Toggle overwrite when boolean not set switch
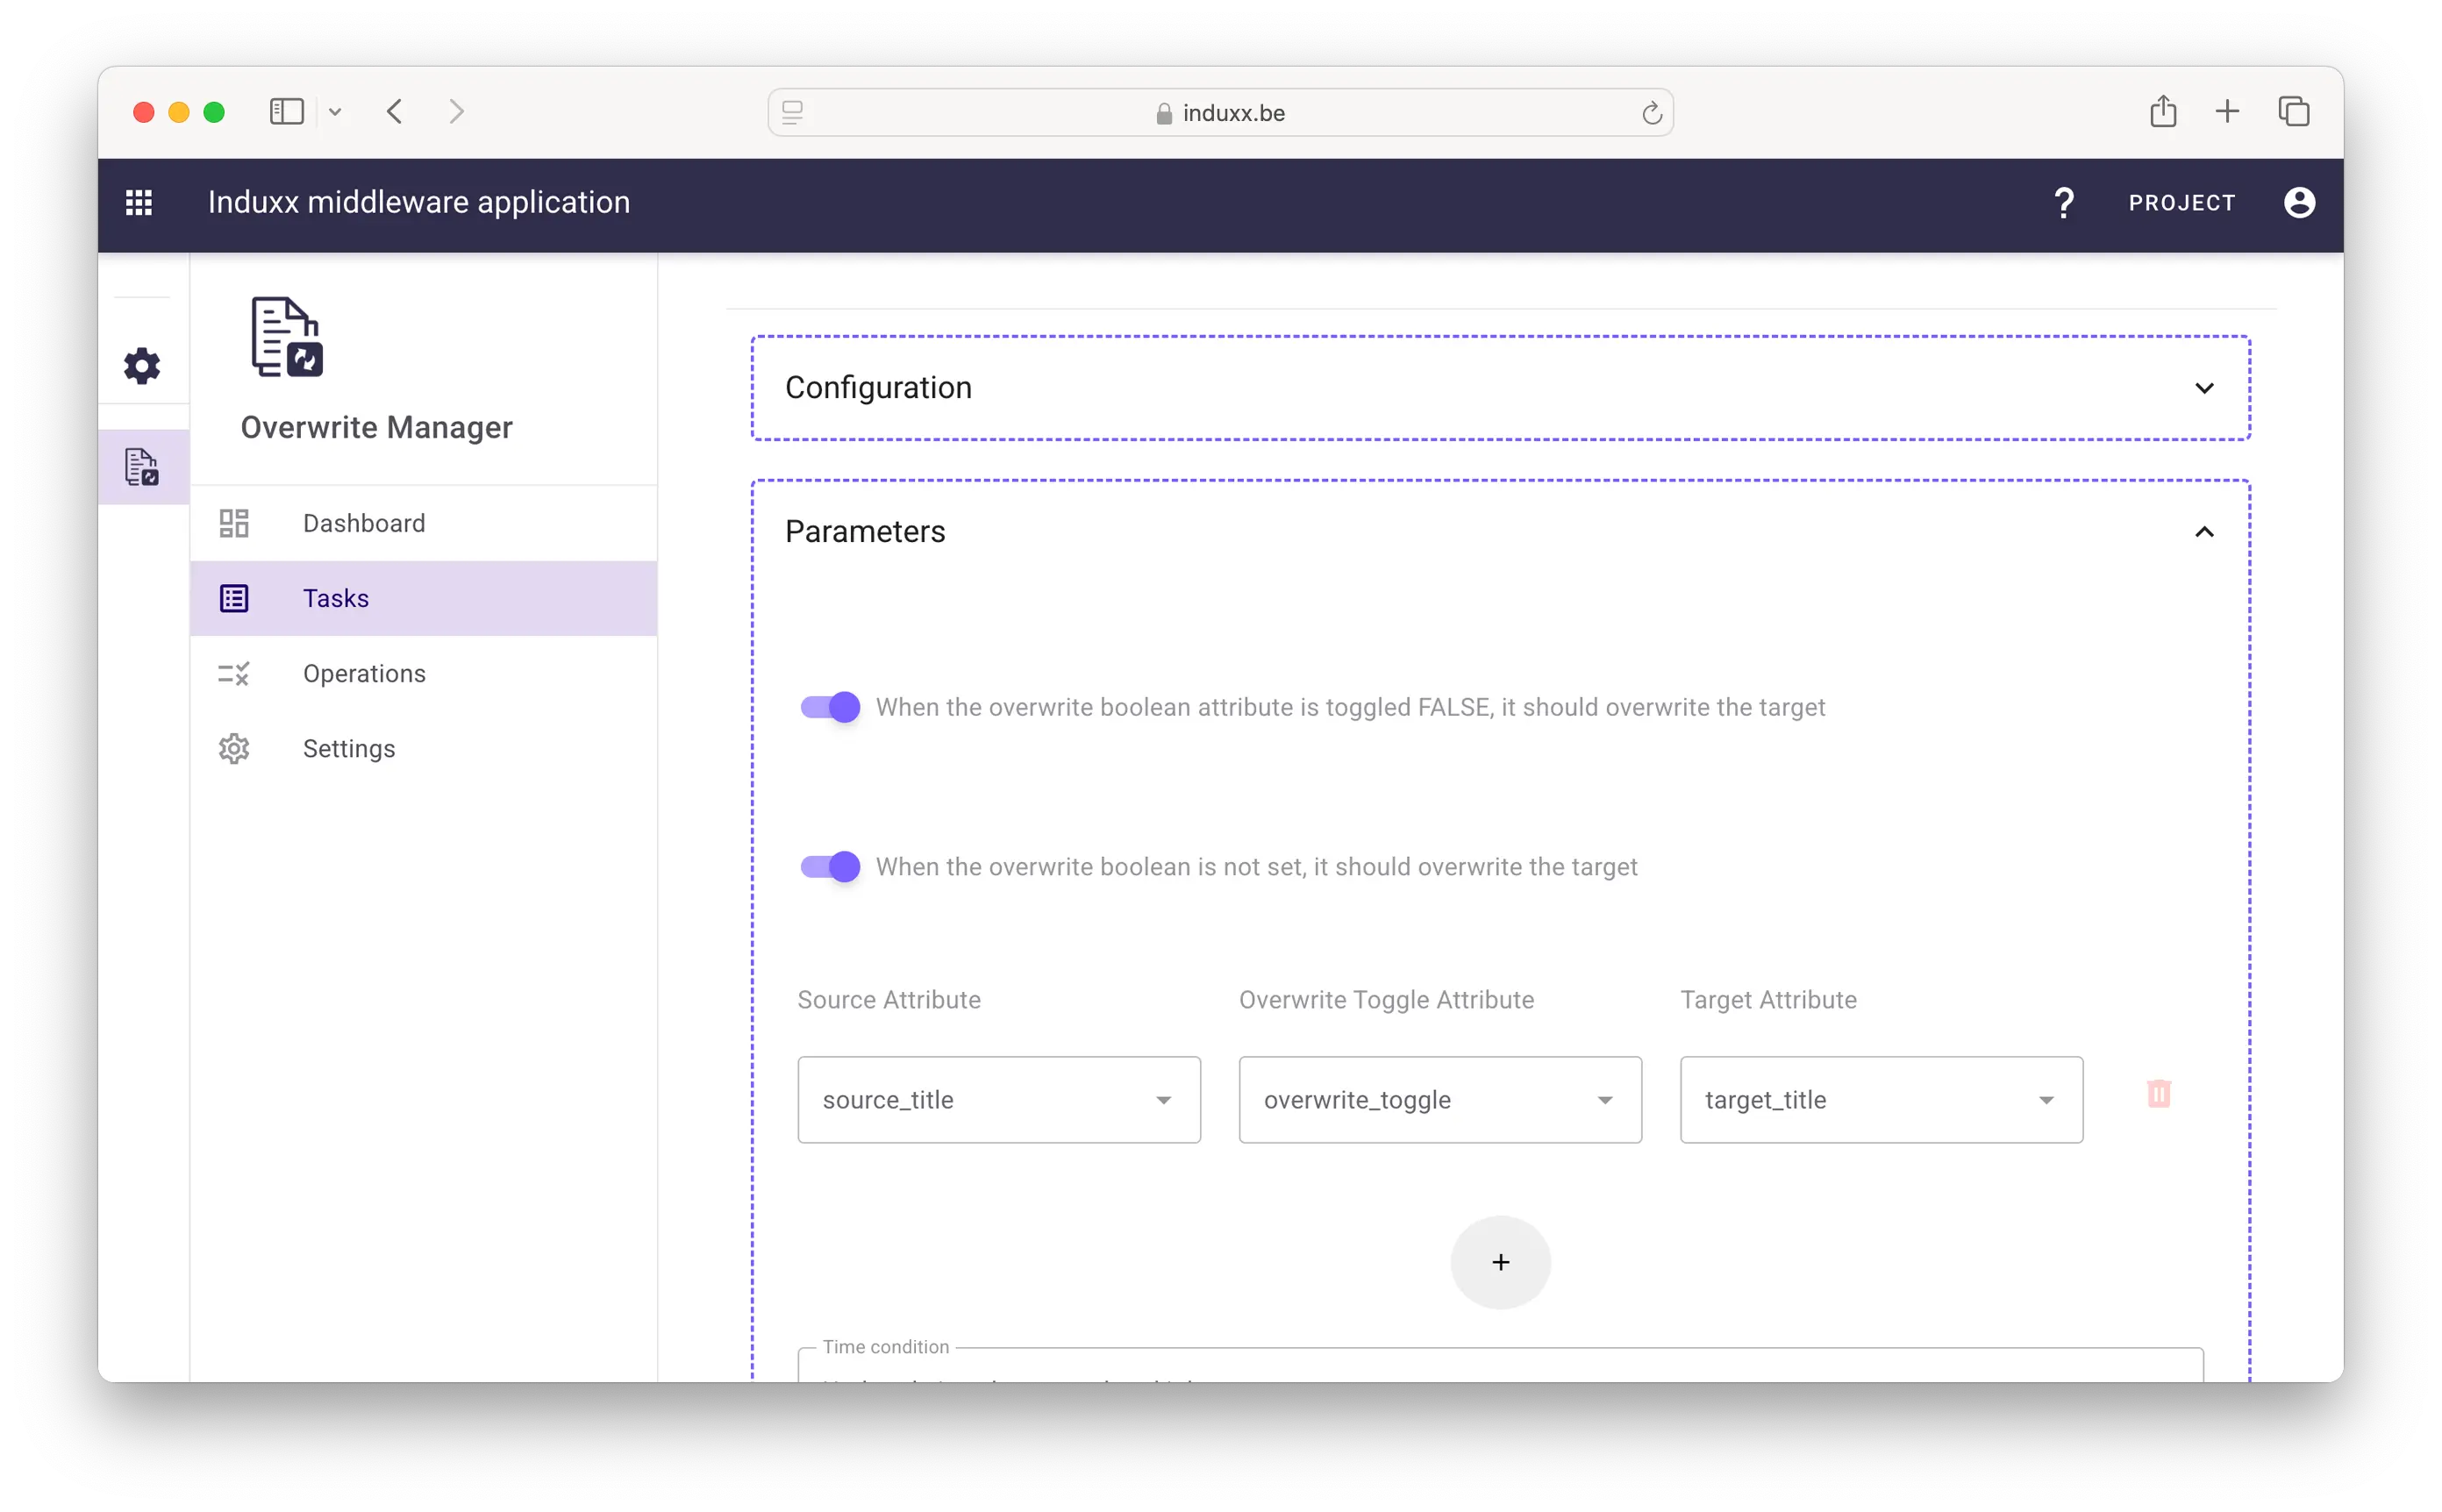Image resolution: width=2442 pixels, height=1512 pixels. (x=830, y=867)
